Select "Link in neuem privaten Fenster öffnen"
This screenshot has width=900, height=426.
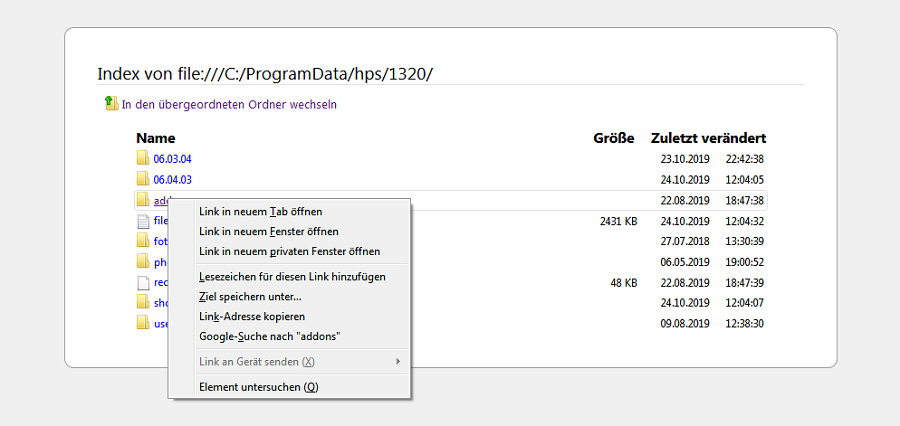[x=289, y=251]
